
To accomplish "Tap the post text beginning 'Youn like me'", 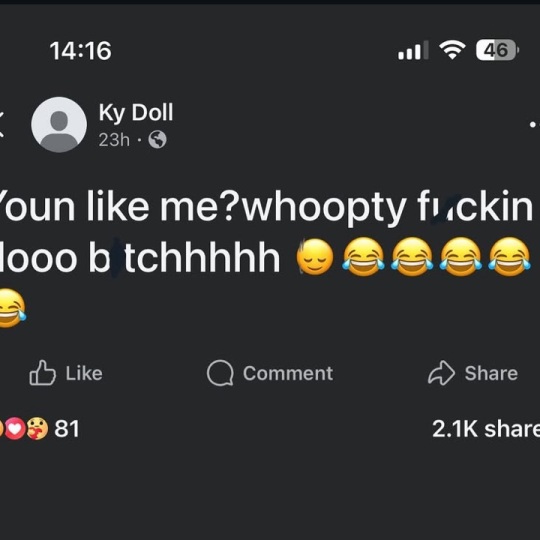I will pos(265,257).
